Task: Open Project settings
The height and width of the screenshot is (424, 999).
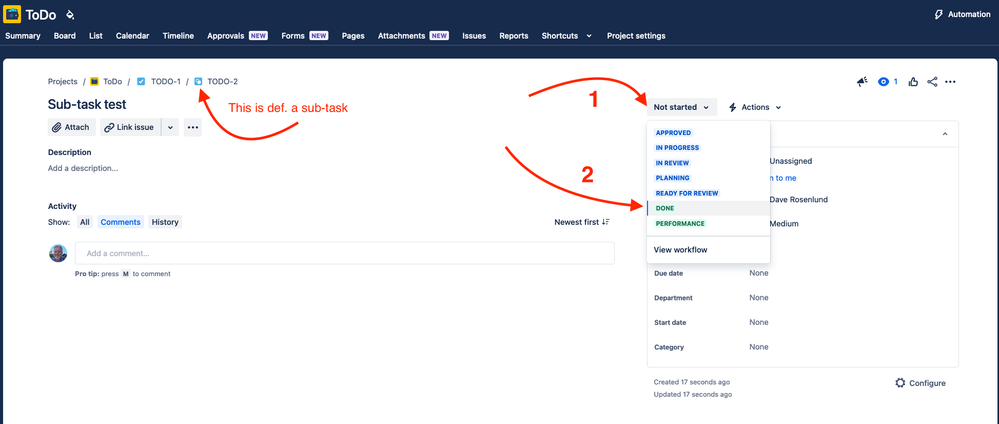Action: pos(636,36)
